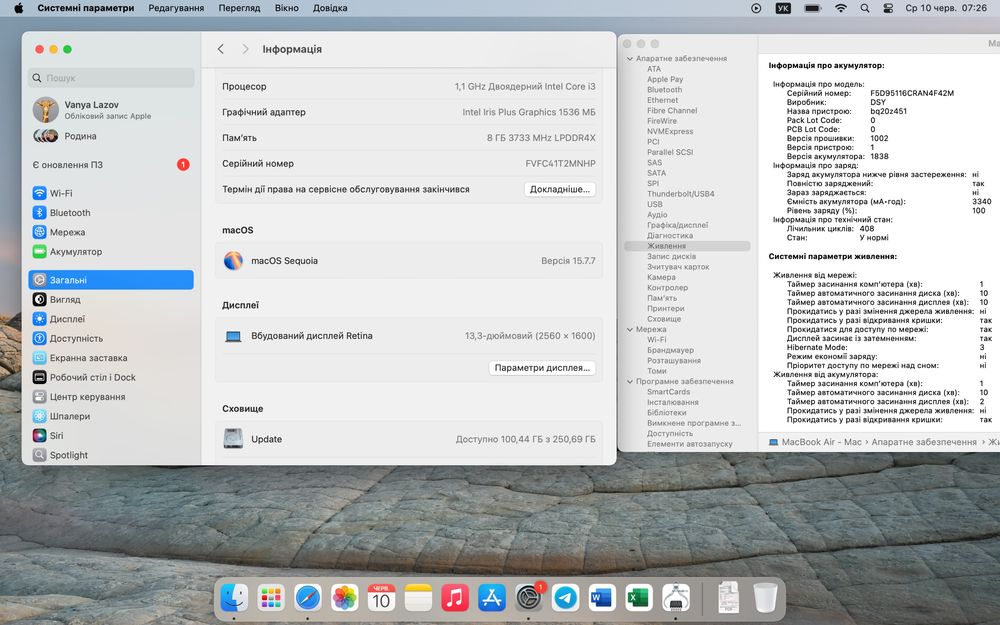1000x625 pixels.
Task: Open Siri settings in sidebar
Action: pos(111,436)
